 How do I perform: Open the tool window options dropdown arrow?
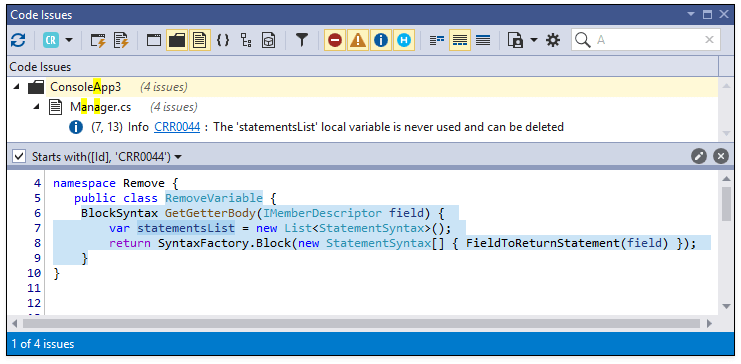(x=691, y=15)
